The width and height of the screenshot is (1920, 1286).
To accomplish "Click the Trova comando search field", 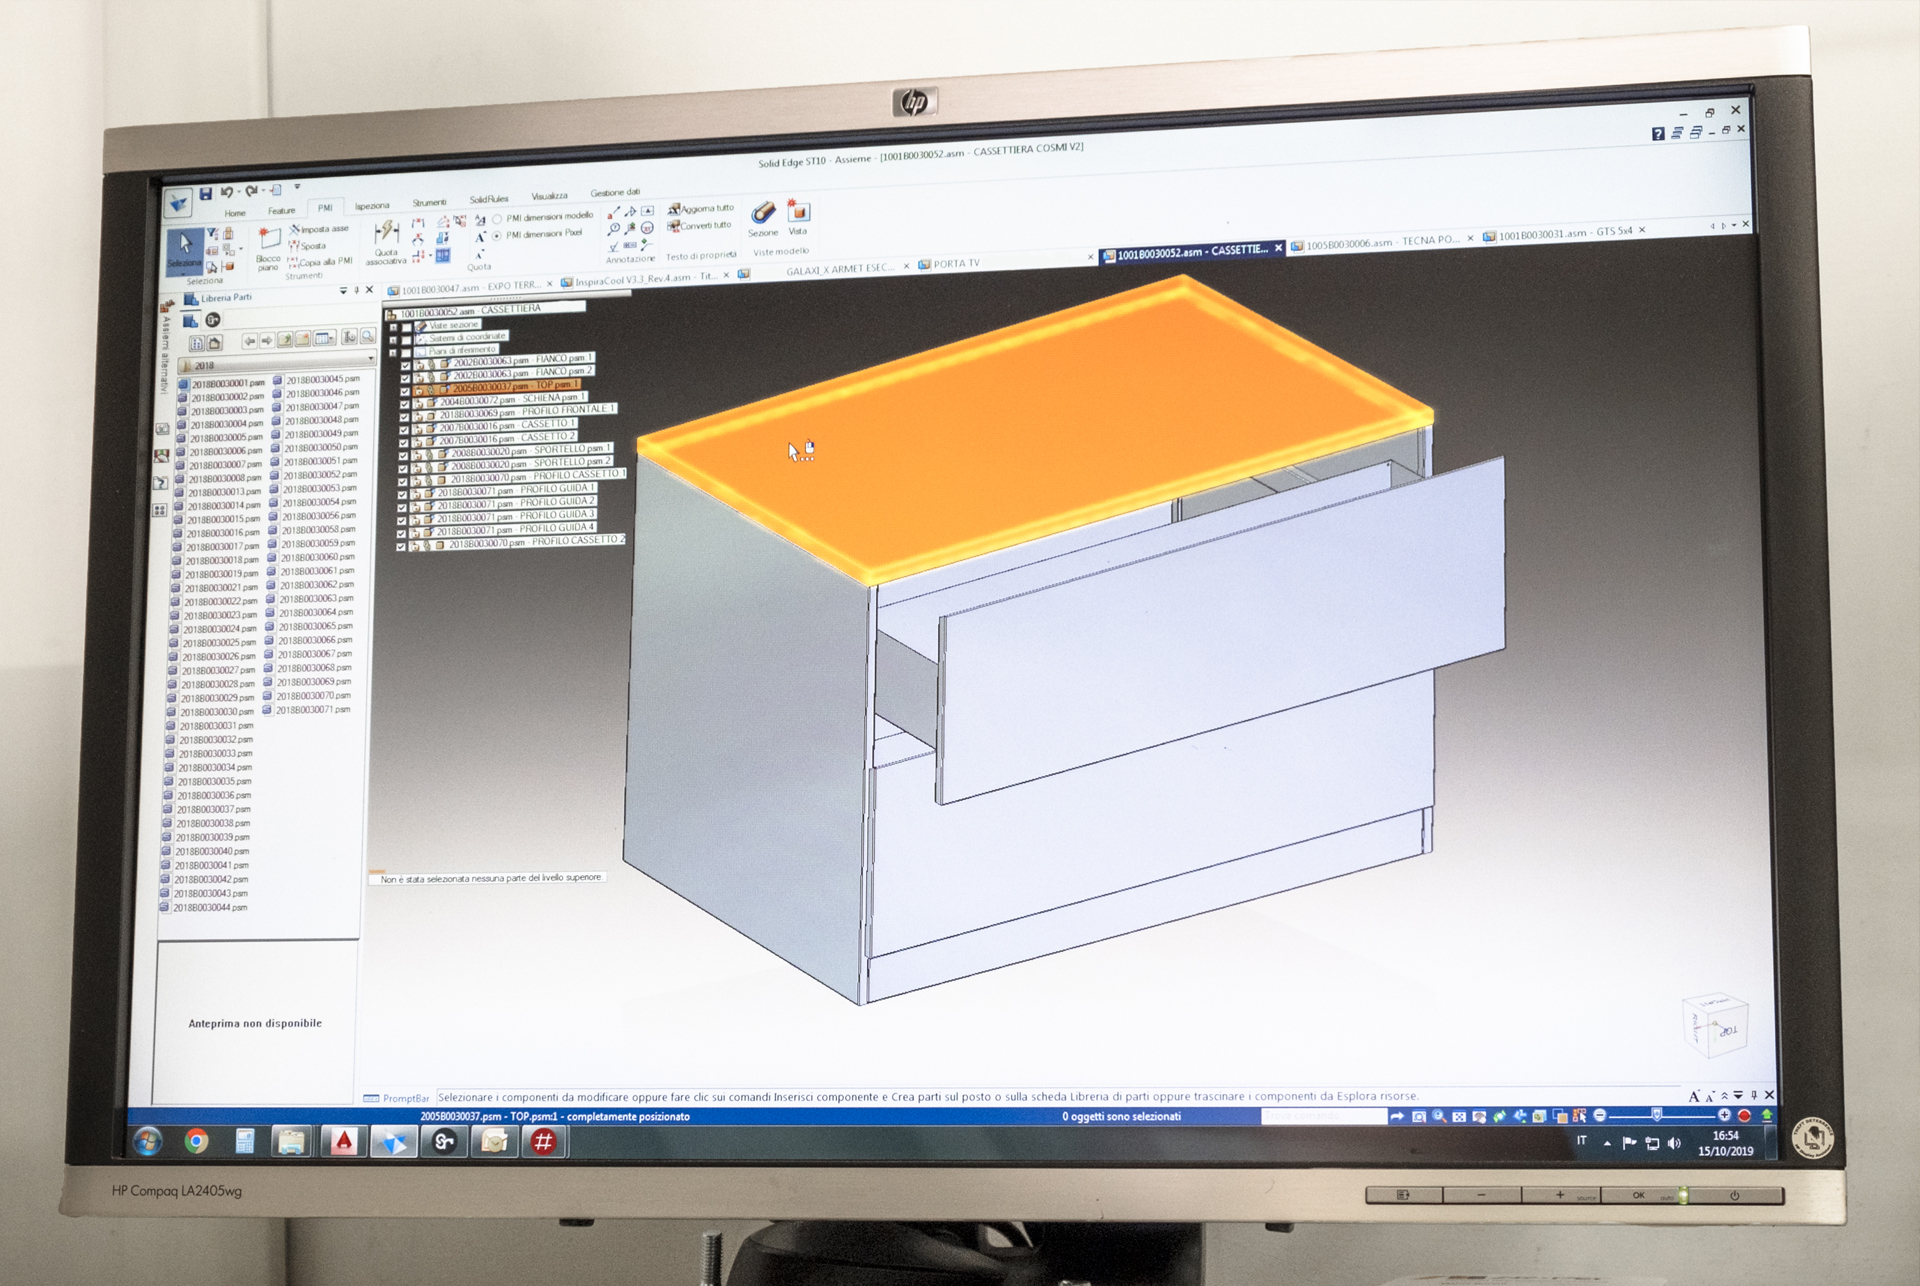I will [x=1323, y=1116].
